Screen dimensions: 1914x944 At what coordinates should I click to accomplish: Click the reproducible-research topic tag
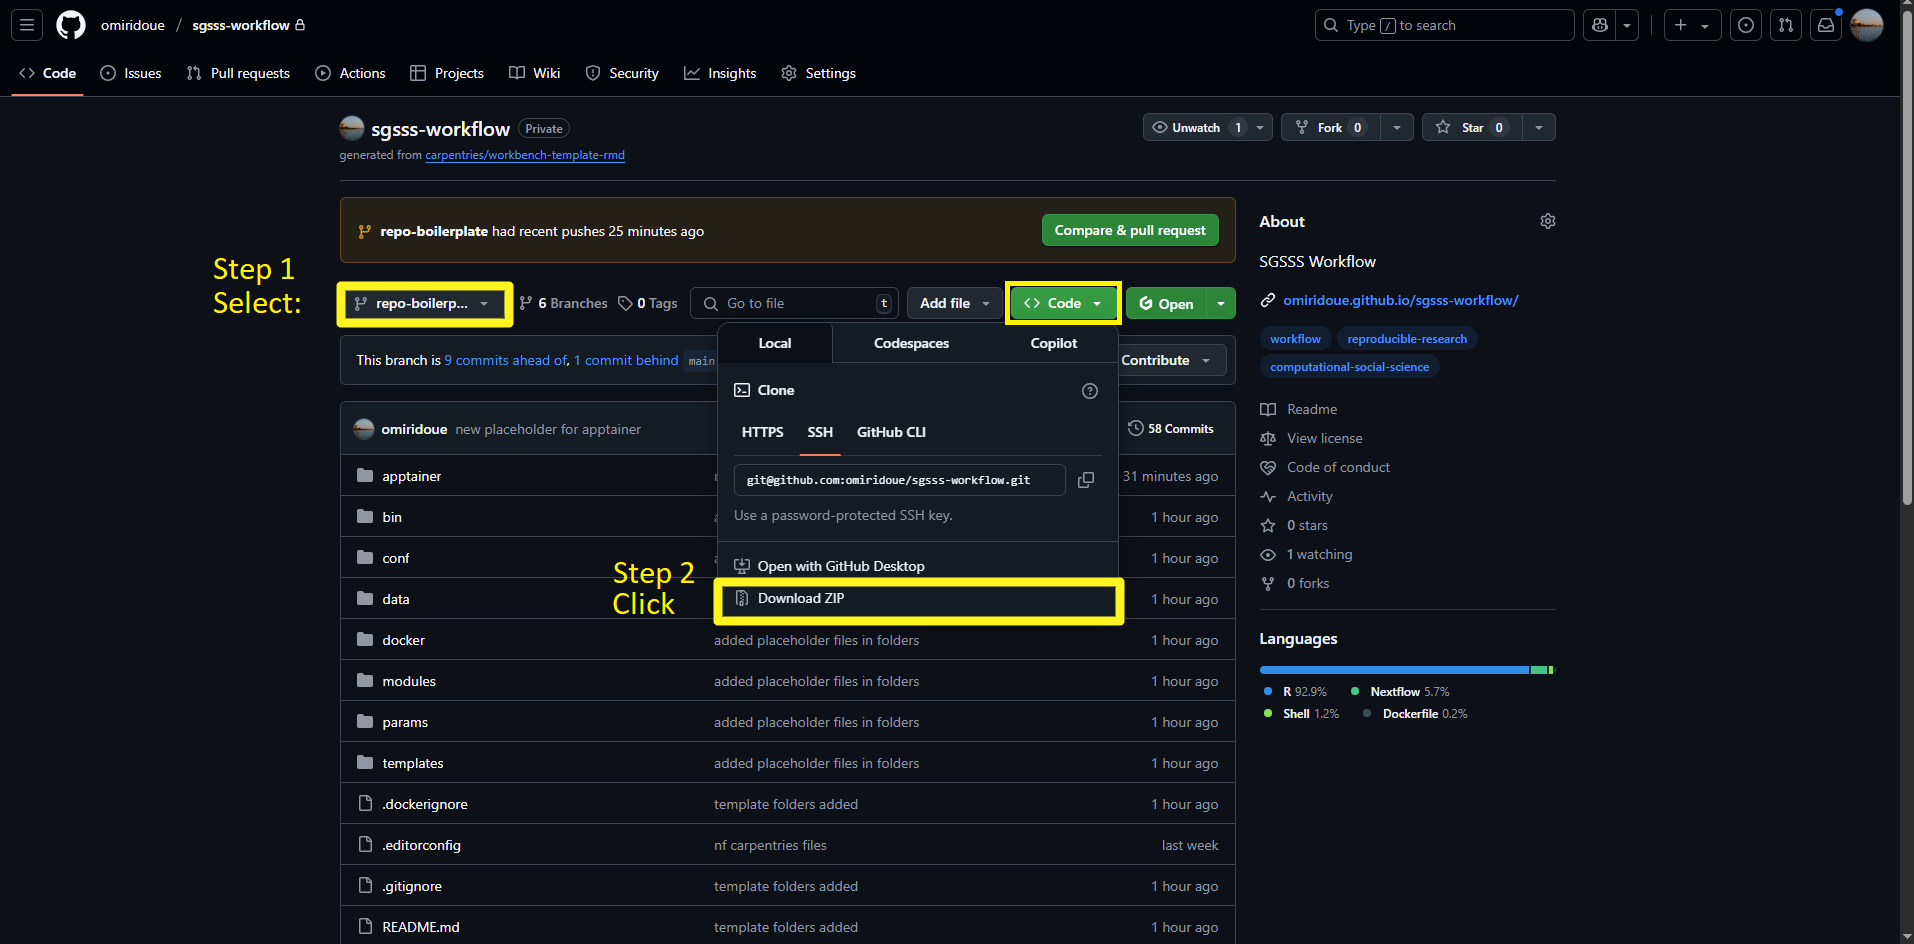(1407, 339)
